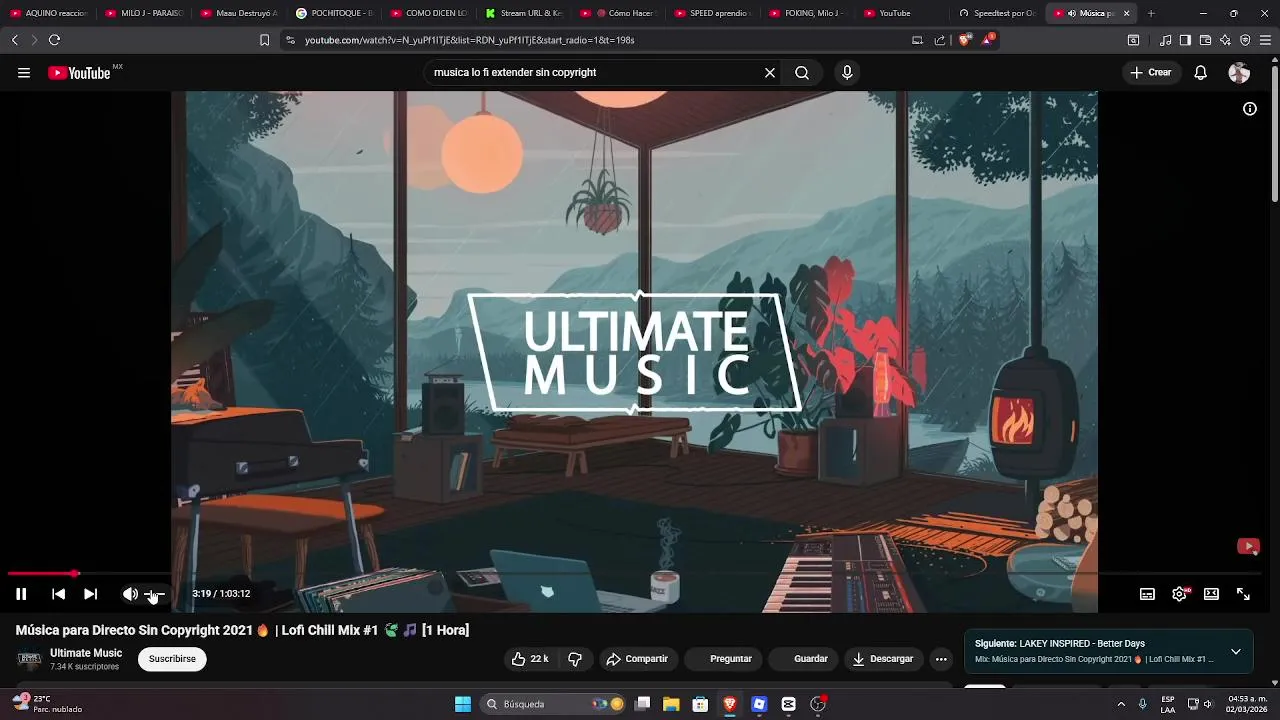Image resolution: width=1280 pixels, height=720 pixels.
Task: Go back in the browser
Action: [x=14, y=40]
